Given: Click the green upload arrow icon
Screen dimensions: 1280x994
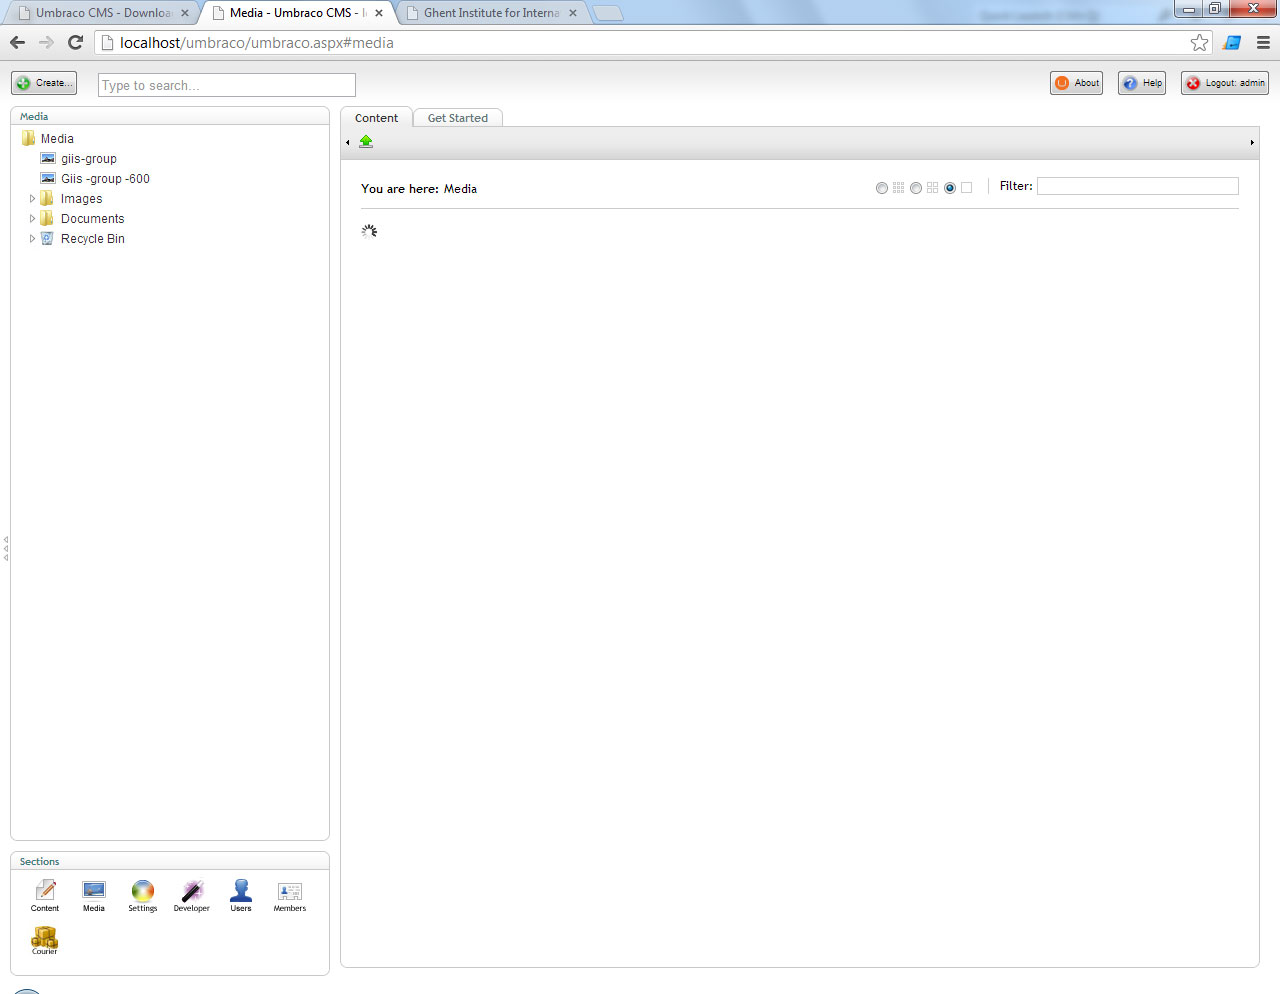Looking at the screenshot, I should (366, 141).
